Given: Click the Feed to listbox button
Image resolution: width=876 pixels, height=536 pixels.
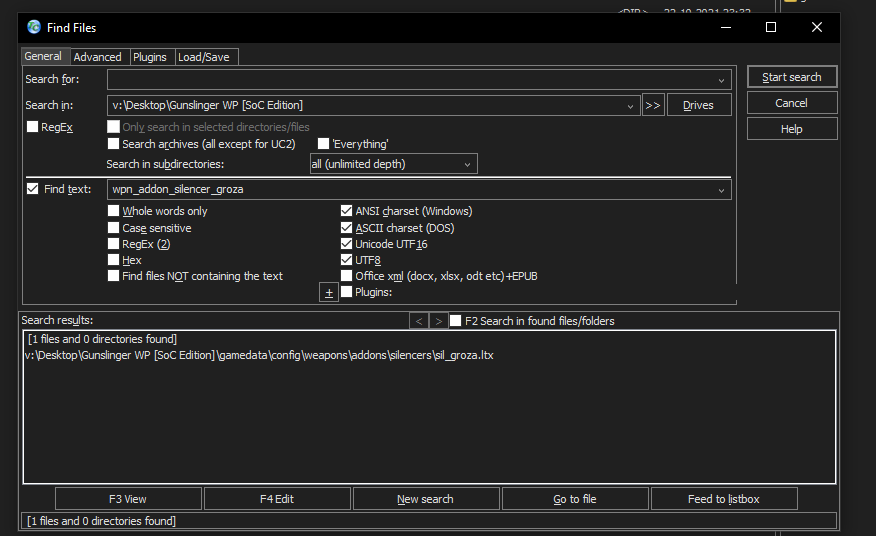Looking at the screenshot, I should 724,499.
